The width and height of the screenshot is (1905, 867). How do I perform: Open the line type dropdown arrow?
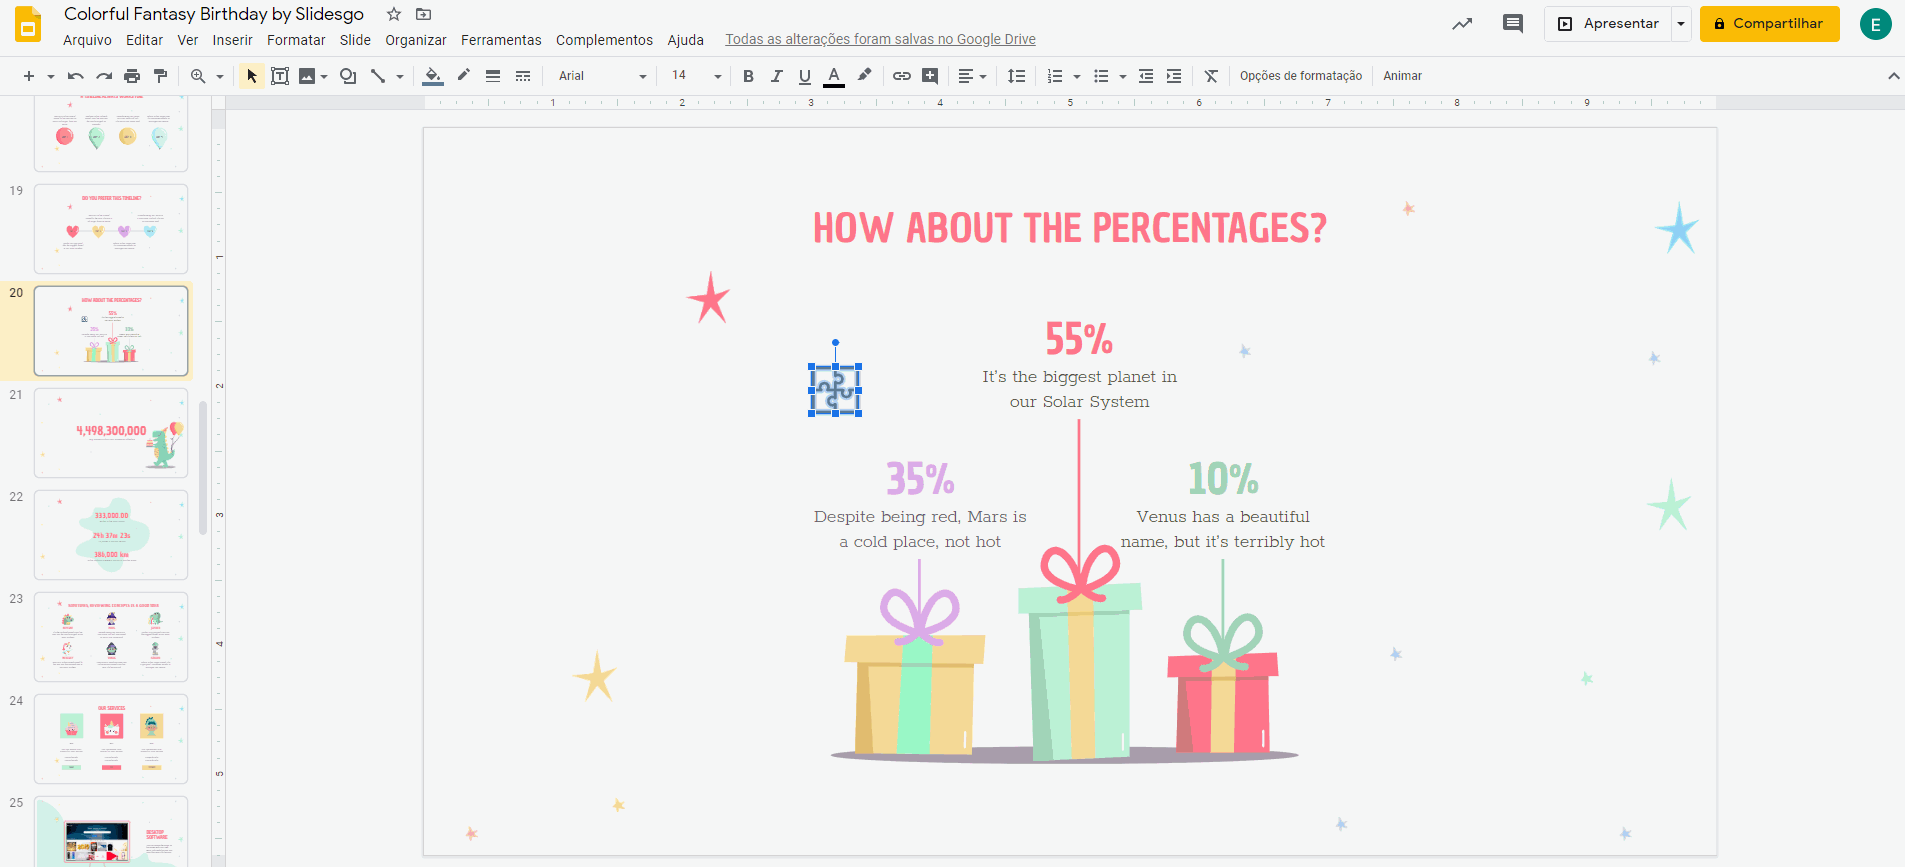pyautogui.click(x=400, y=76)
